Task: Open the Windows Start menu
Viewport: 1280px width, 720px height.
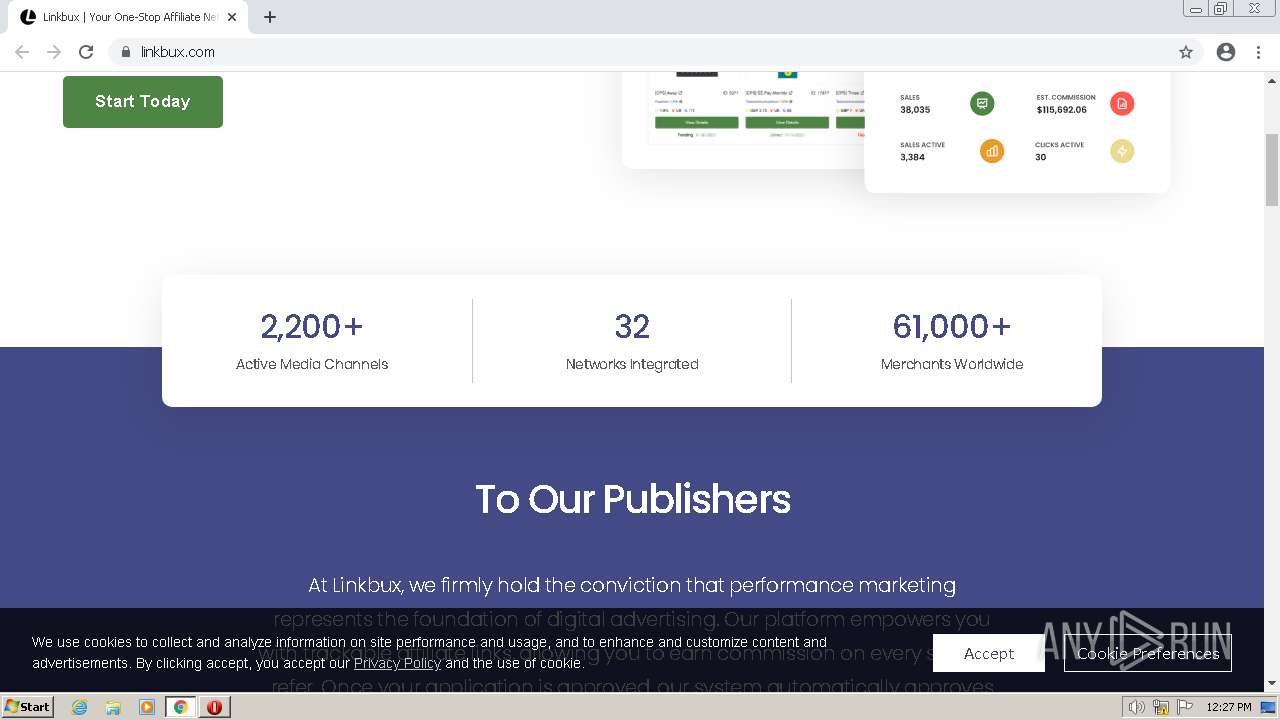Action: point(28,707)
